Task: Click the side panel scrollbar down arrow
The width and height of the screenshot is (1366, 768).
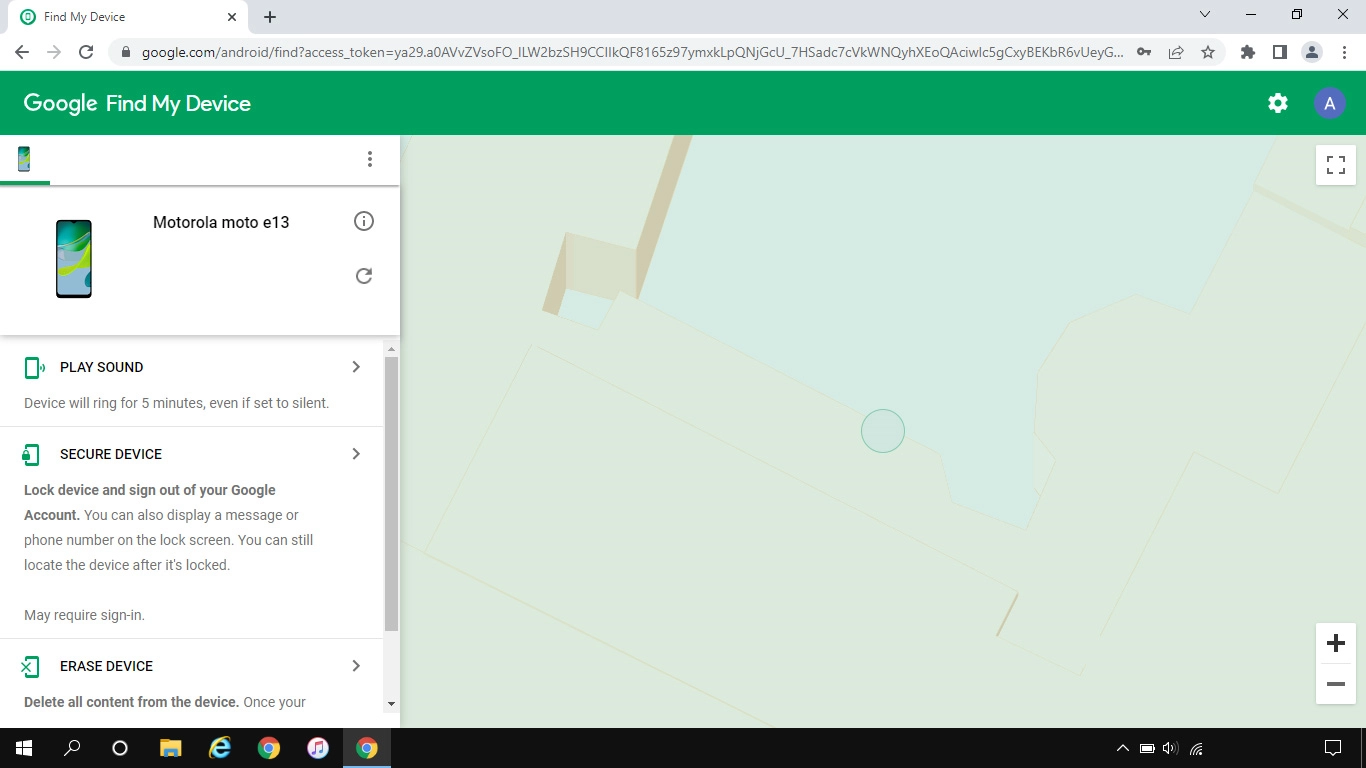Action: point(391,704)
